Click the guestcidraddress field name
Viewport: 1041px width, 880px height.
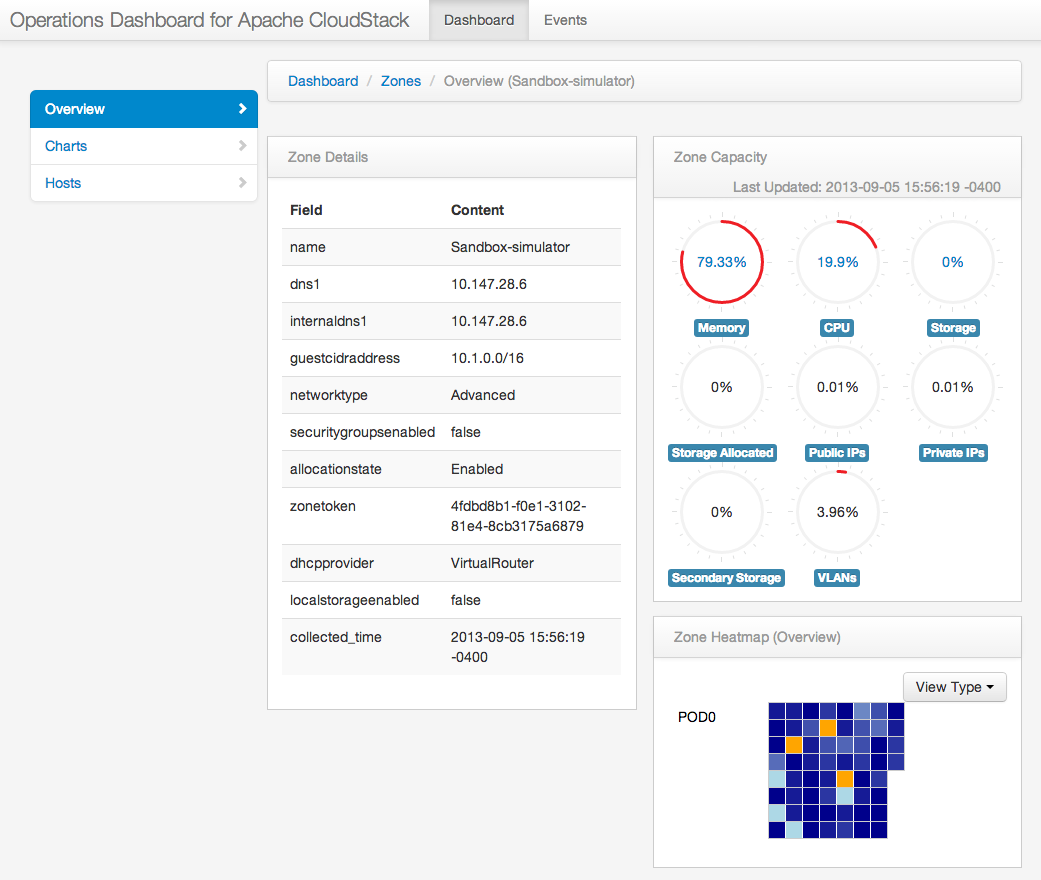(345, 359)
